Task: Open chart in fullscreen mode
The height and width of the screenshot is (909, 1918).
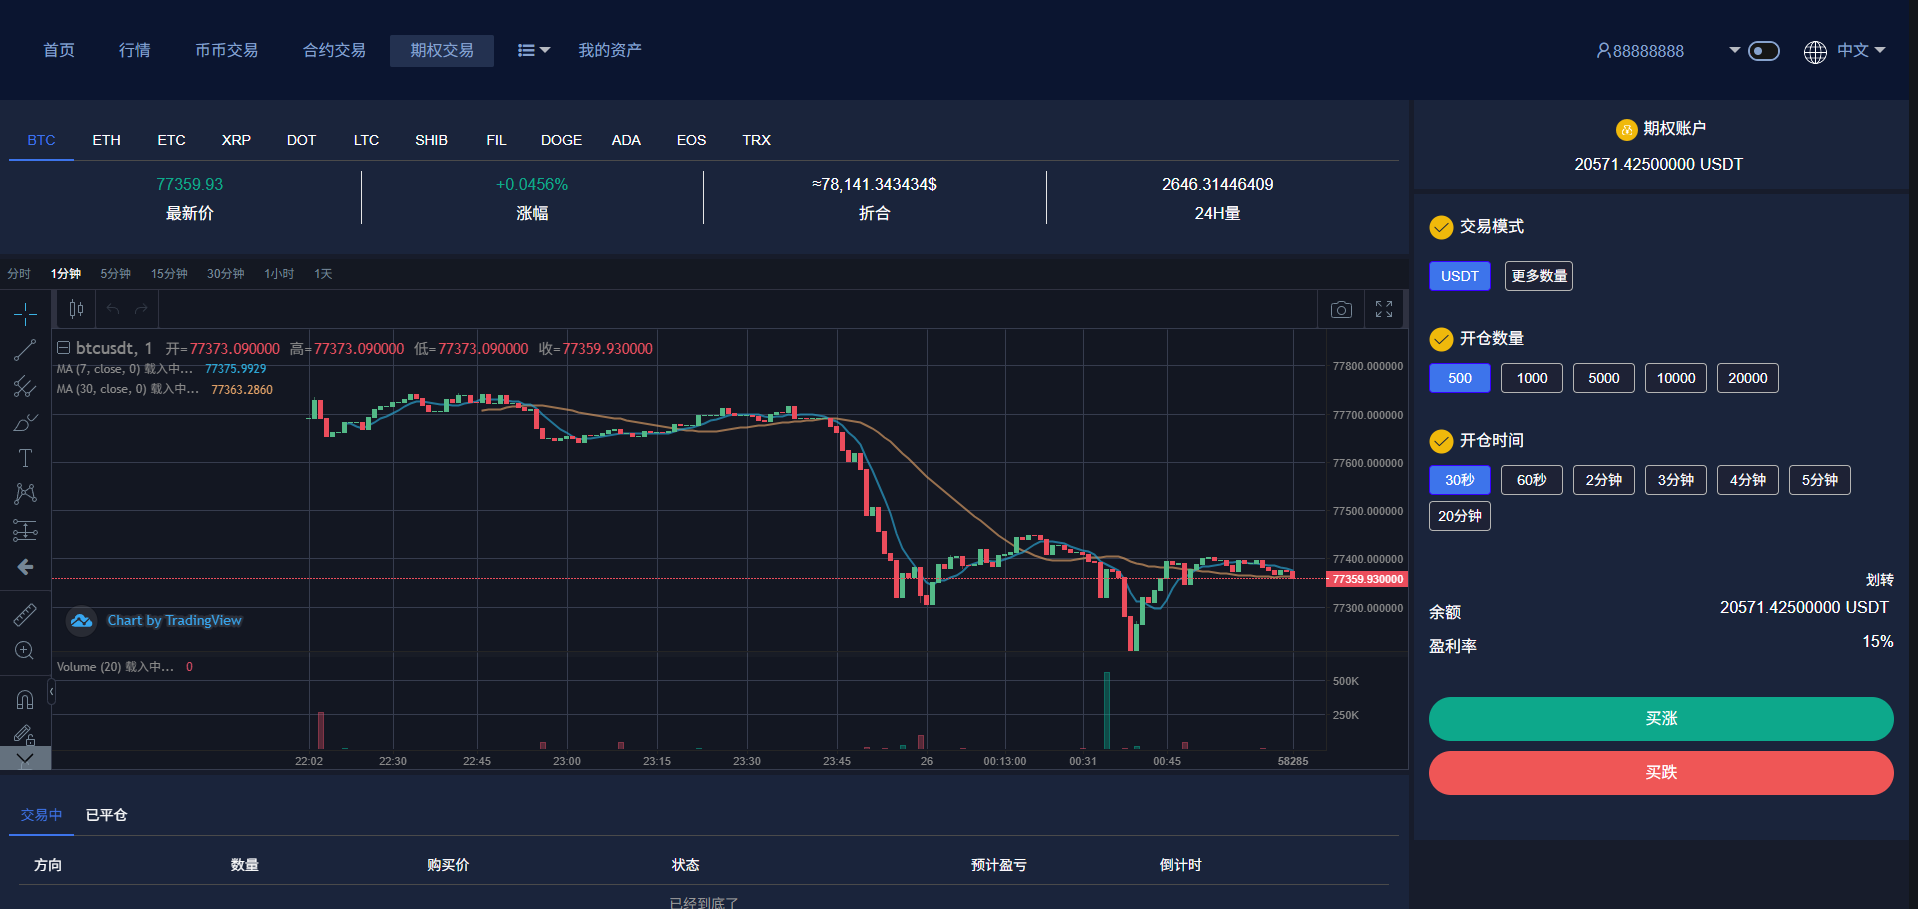Action: [1384, 310]
